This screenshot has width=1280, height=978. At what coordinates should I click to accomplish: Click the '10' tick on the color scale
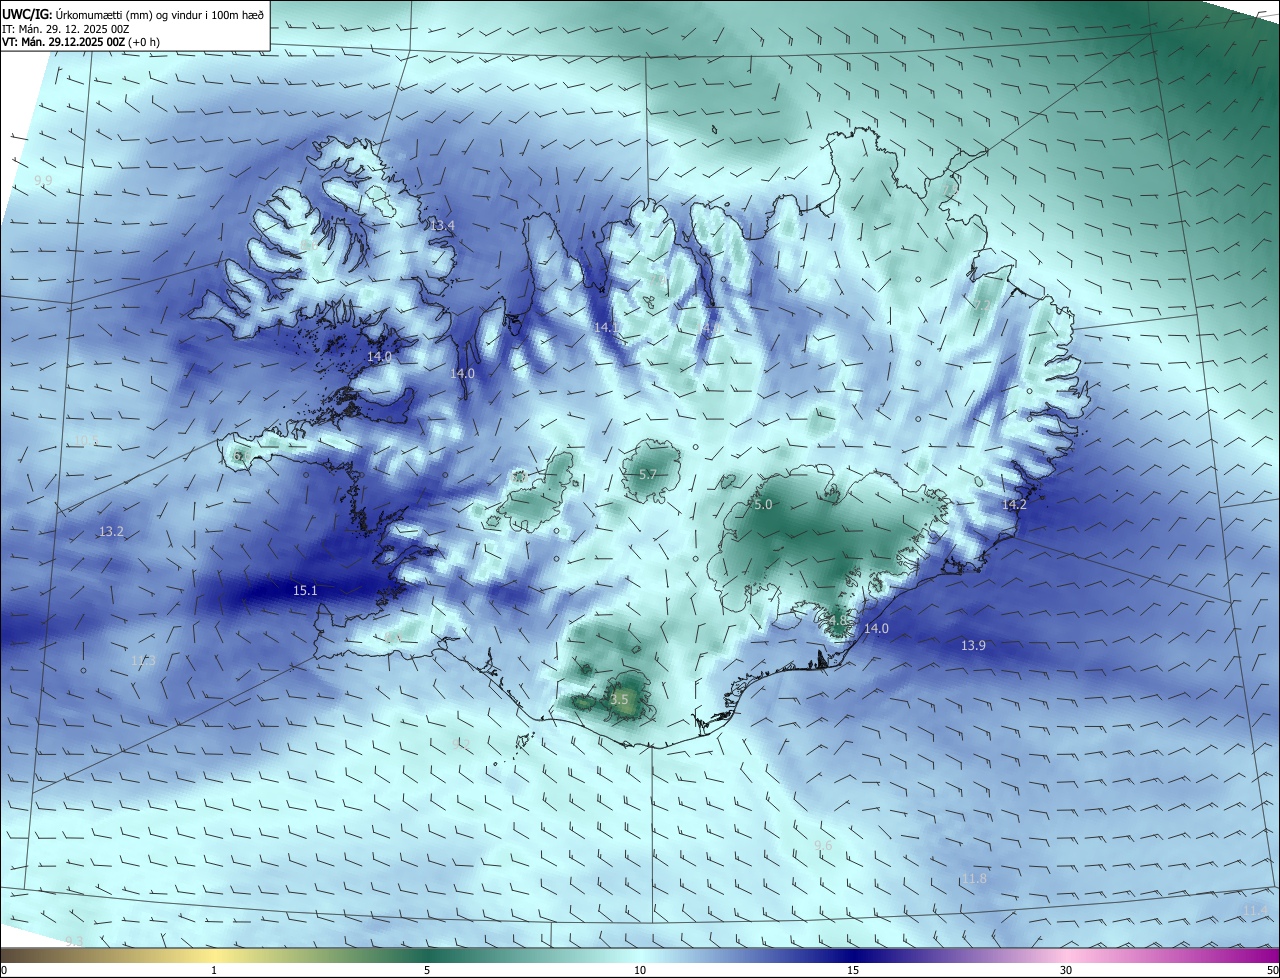coord(640,971)
